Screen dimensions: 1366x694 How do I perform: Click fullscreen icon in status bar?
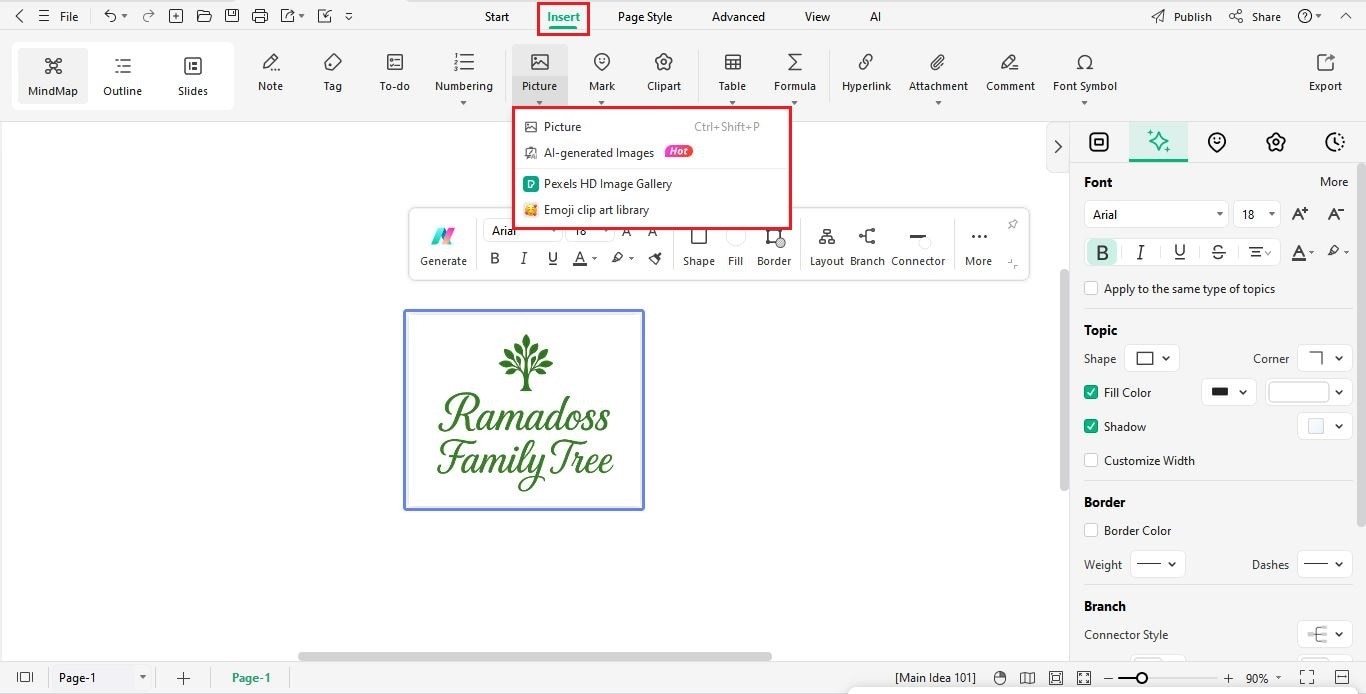[x=1307, y=678]
